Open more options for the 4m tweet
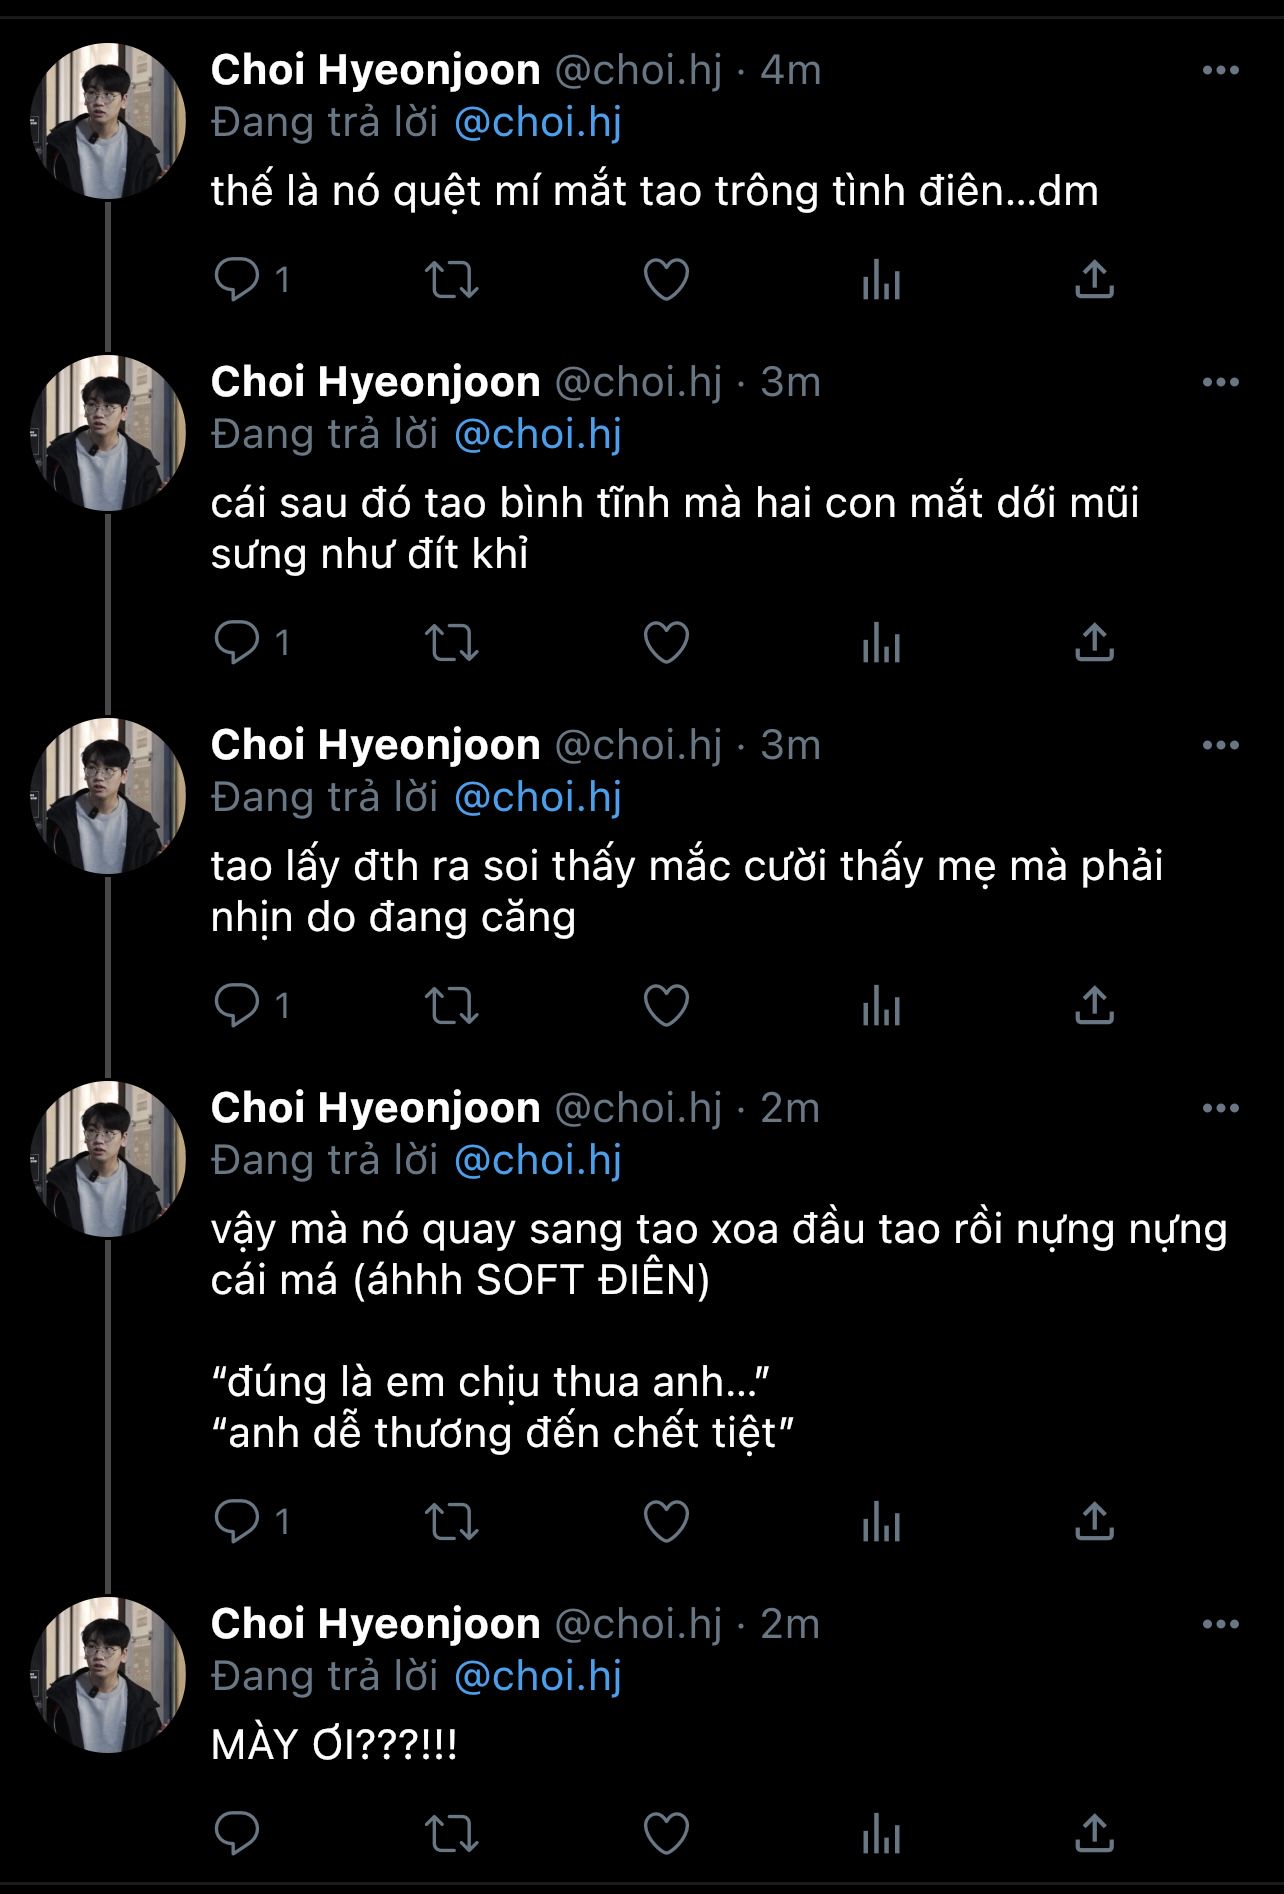 tap(1220, 71)
